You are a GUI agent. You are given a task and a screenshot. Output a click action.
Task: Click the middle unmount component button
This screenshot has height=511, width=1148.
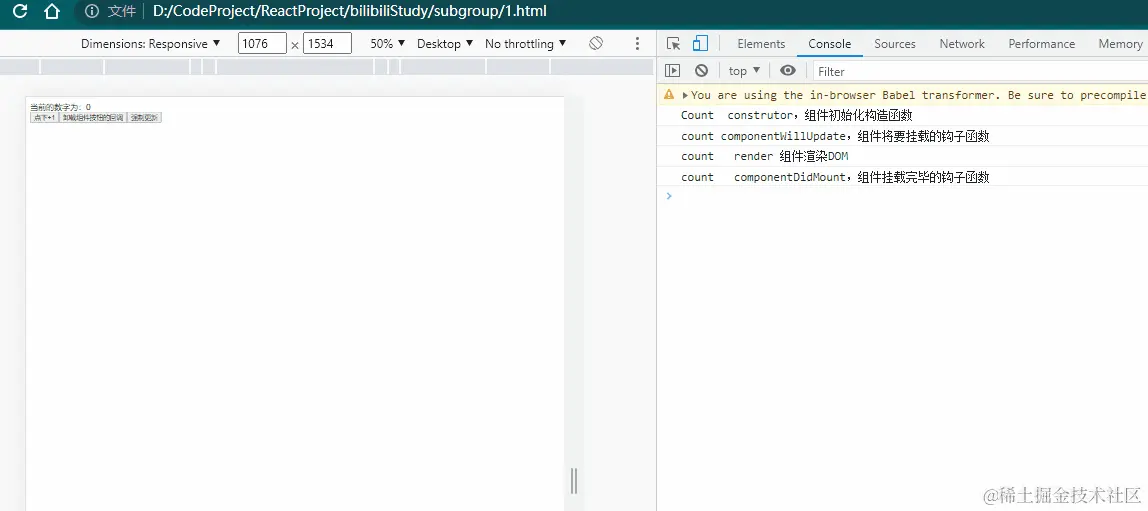93,117
